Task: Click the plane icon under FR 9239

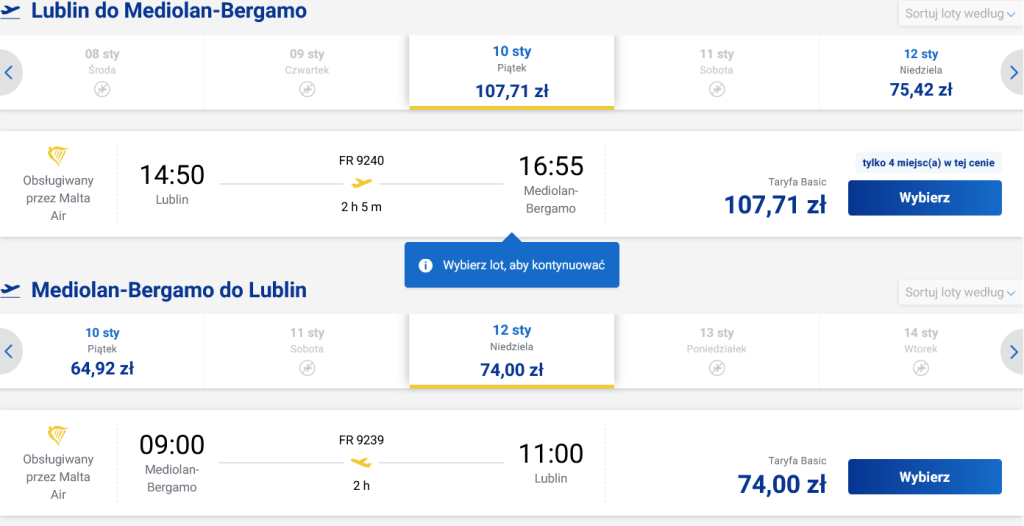Action: click(361, 462)
